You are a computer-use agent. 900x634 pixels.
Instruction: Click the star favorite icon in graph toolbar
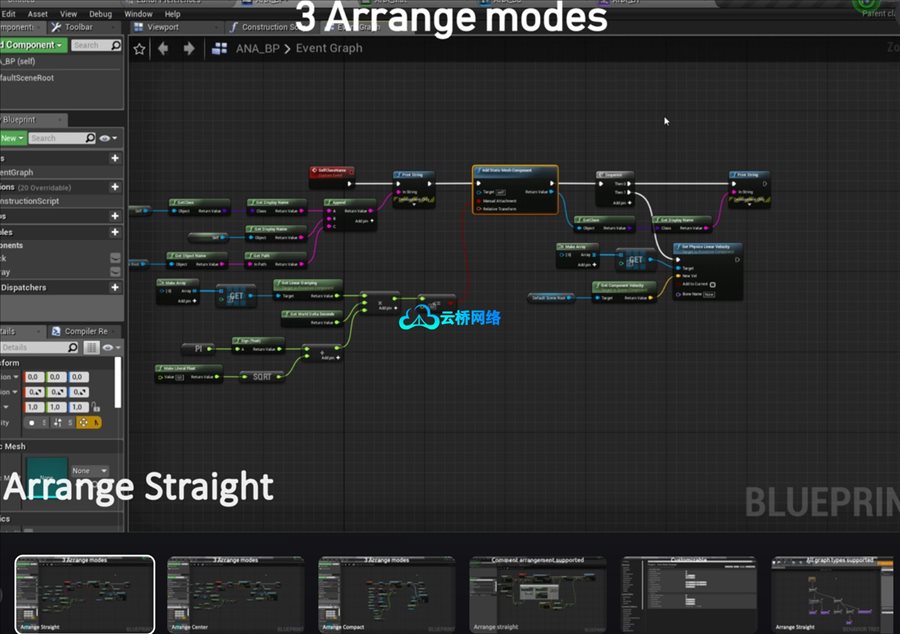[139, 49]
